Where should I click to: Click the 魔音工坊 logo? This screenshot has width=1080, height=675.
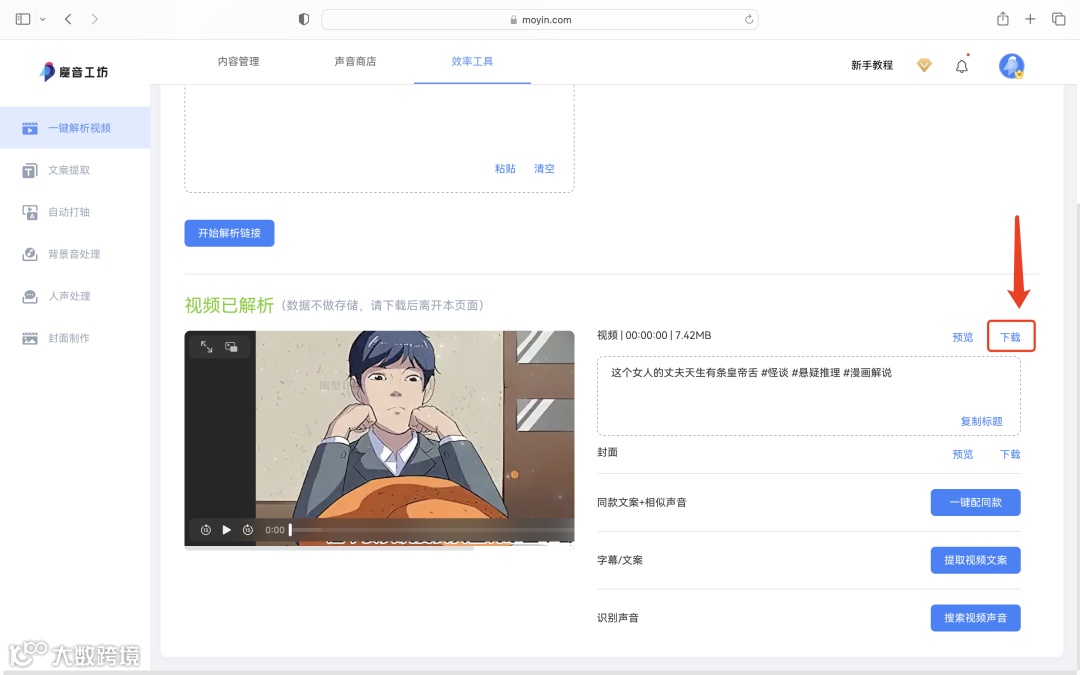point(74,71)
